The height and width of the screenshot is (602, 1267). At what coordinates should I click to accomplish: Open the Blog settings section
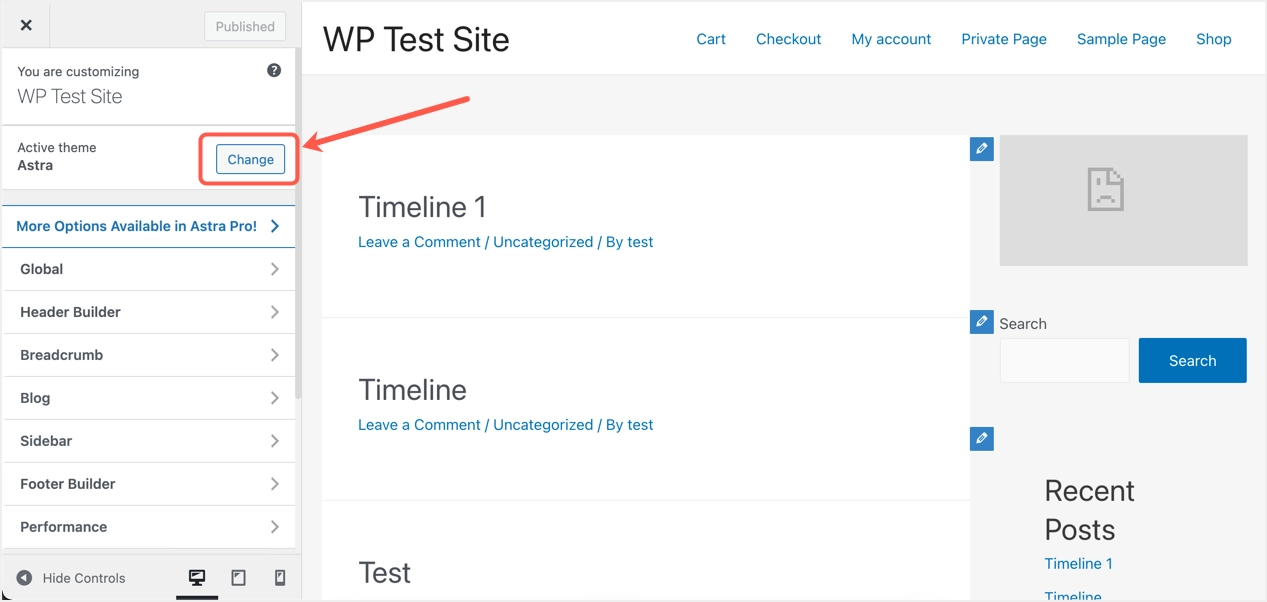coord(150,398)
